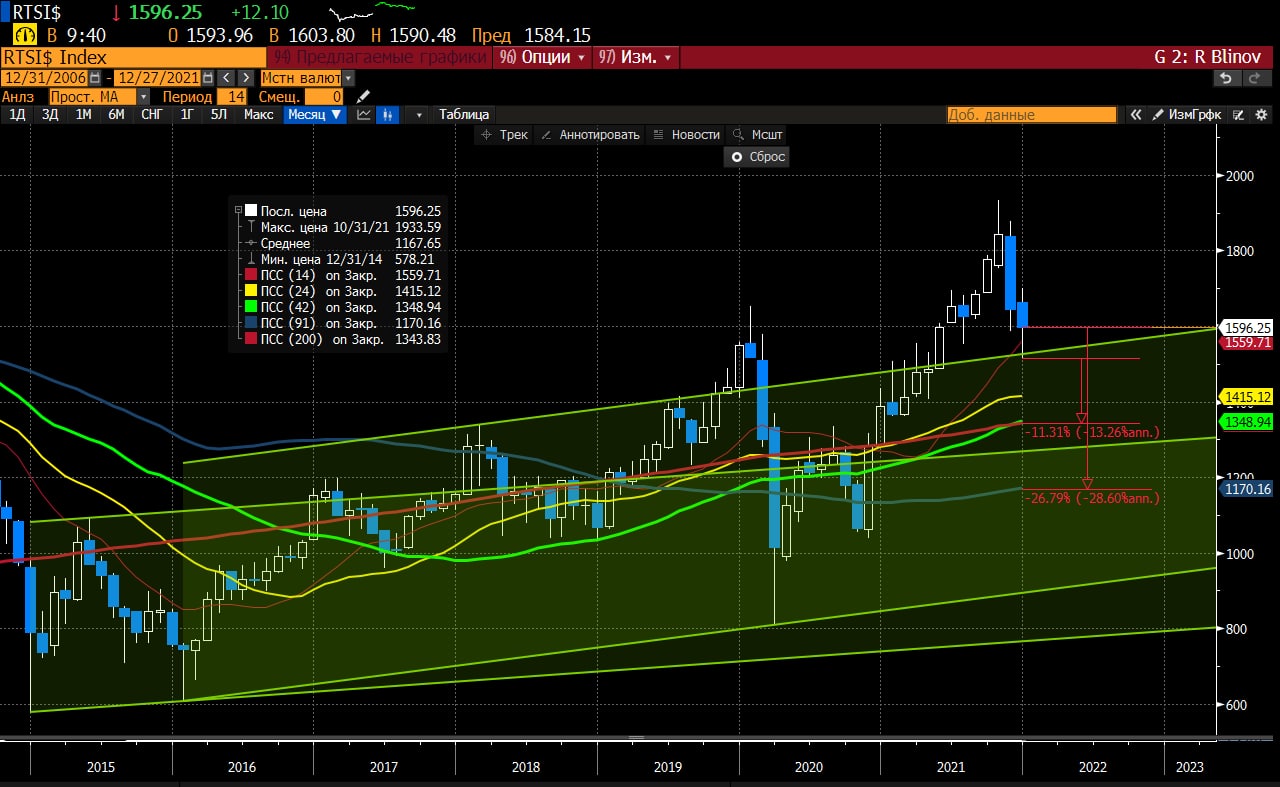Screen dimensions: 1280x787
Task: Open chart settings gear icon
Action: [x=1262, y=115]
